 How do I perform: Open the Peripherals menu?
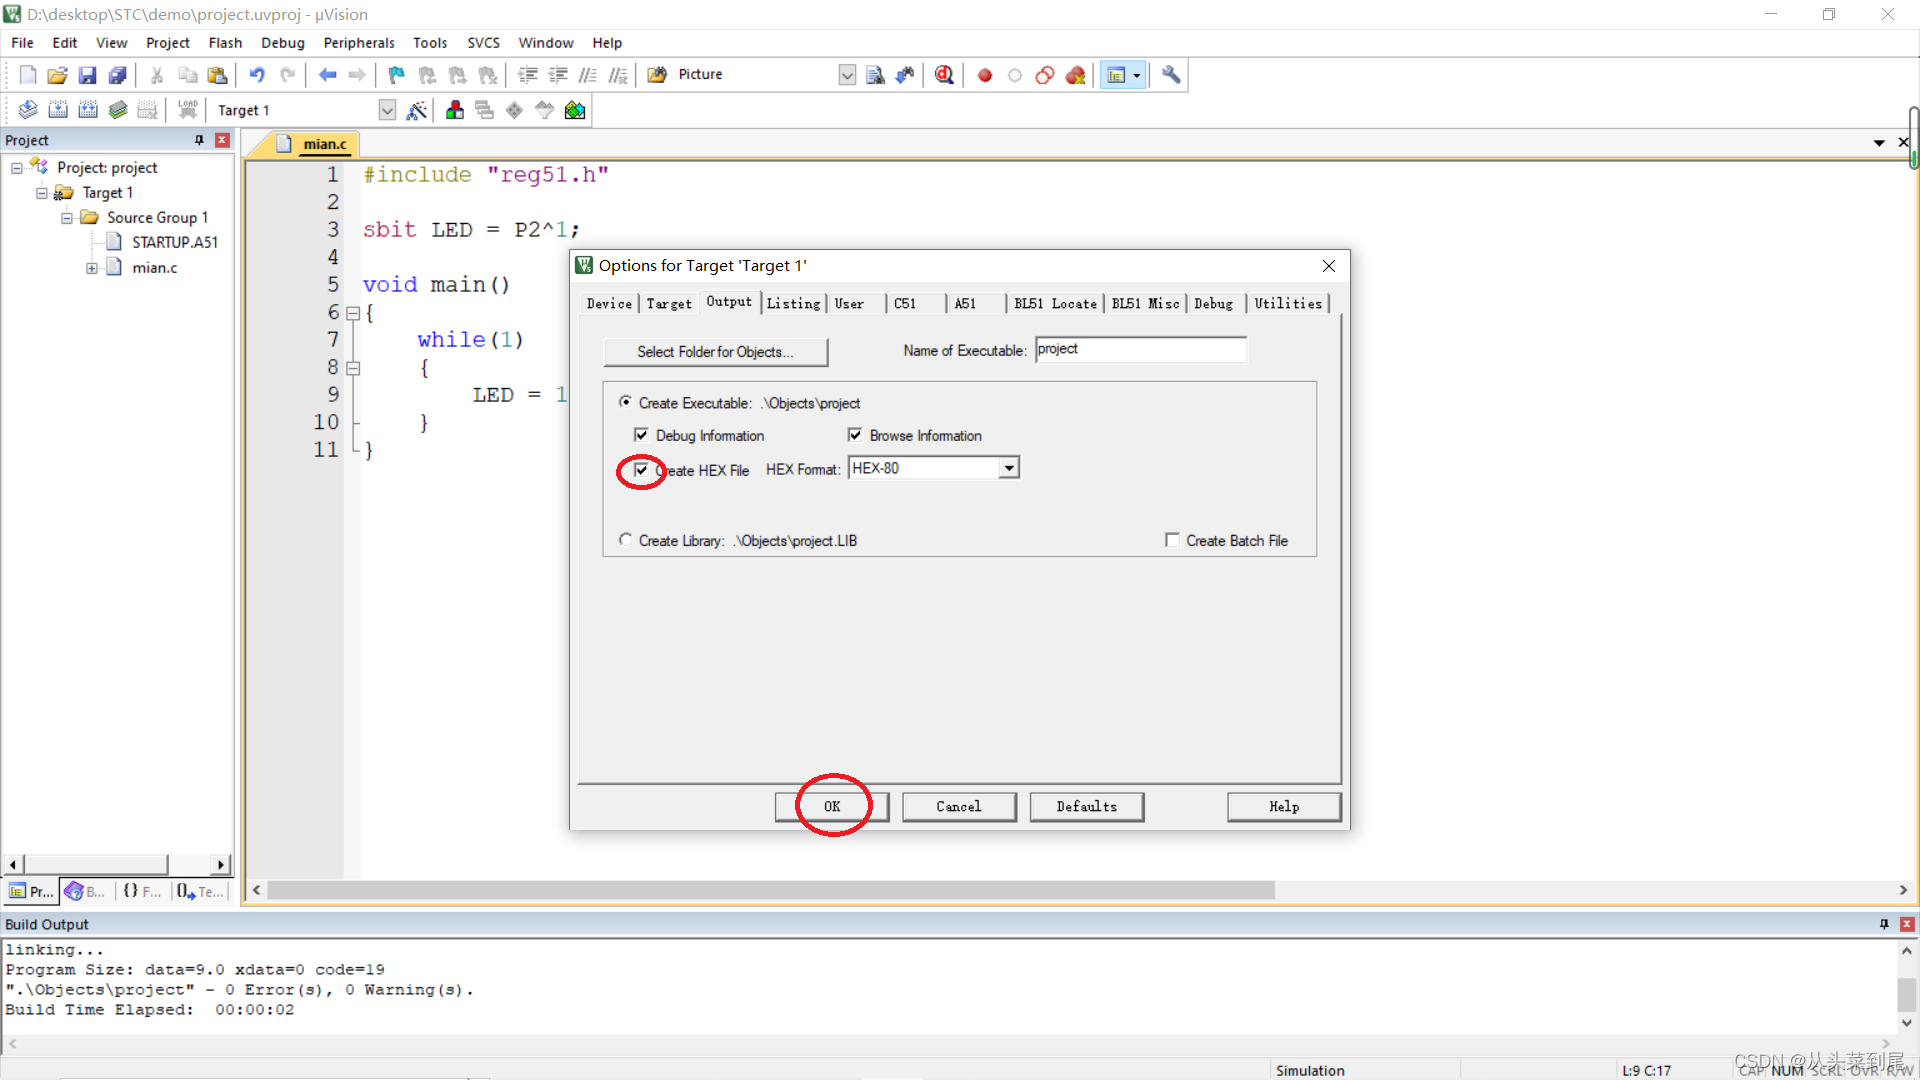click(359, 43)
